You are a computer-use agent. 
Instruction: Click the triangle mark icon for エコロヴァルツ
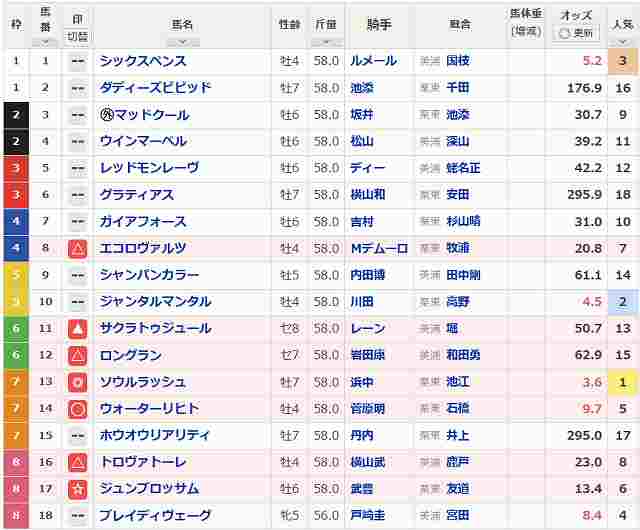pos(78,248)
